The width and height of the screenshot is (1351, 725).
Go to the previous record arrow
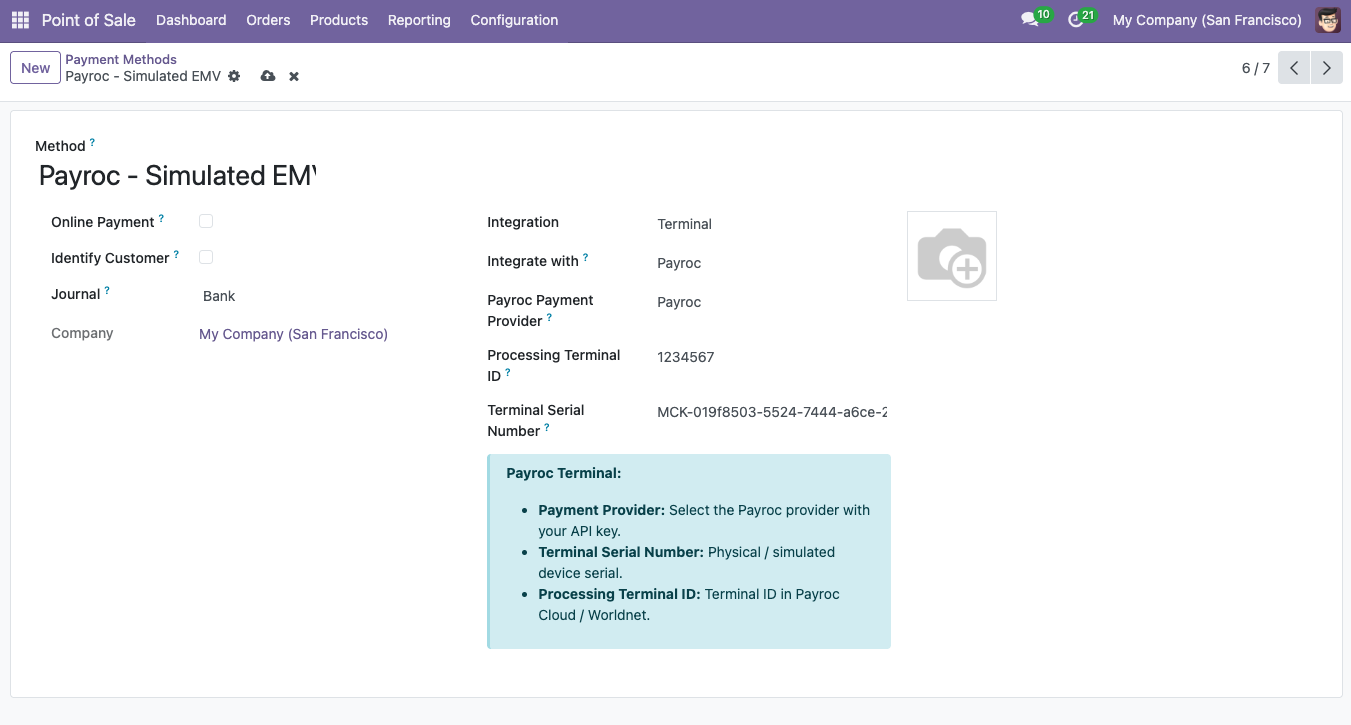click(x=1294, y=68)
